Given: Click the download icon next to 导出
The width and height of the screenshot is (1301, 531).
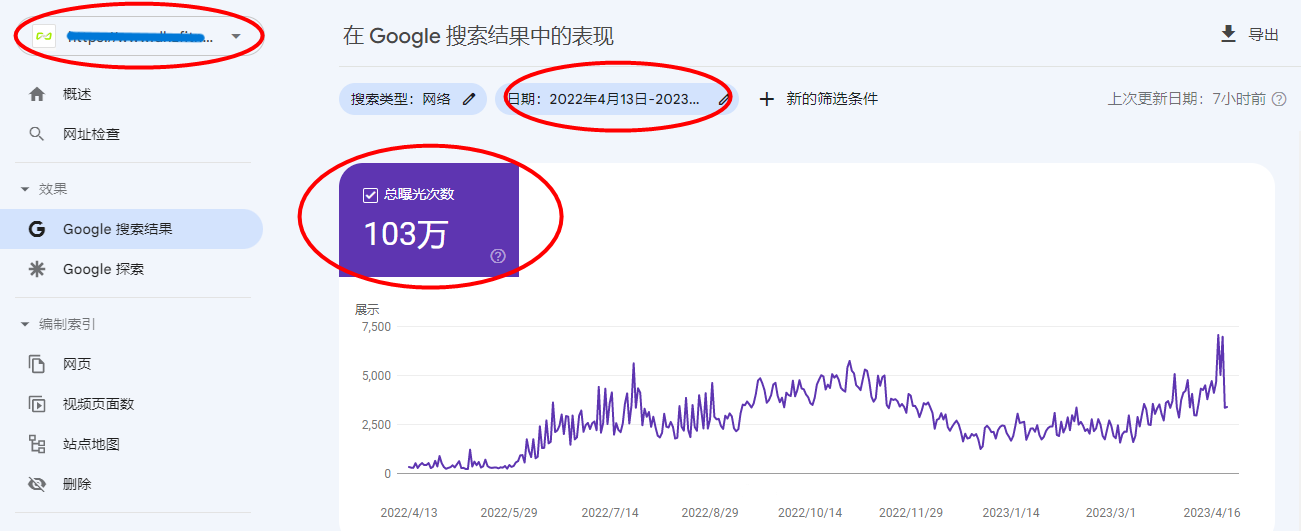Looking at the screenshot, I should pos(1229,34).
